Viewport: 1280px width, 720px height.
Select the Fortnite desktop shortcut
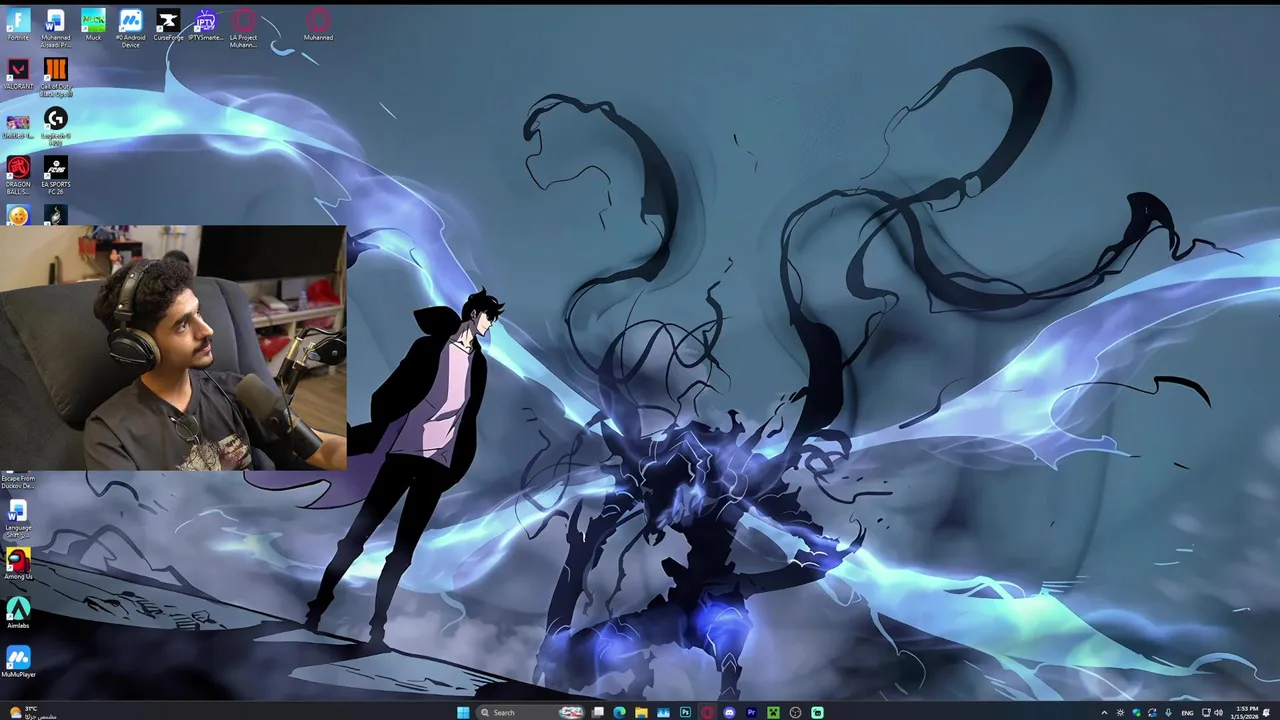(x=18, y=25)
